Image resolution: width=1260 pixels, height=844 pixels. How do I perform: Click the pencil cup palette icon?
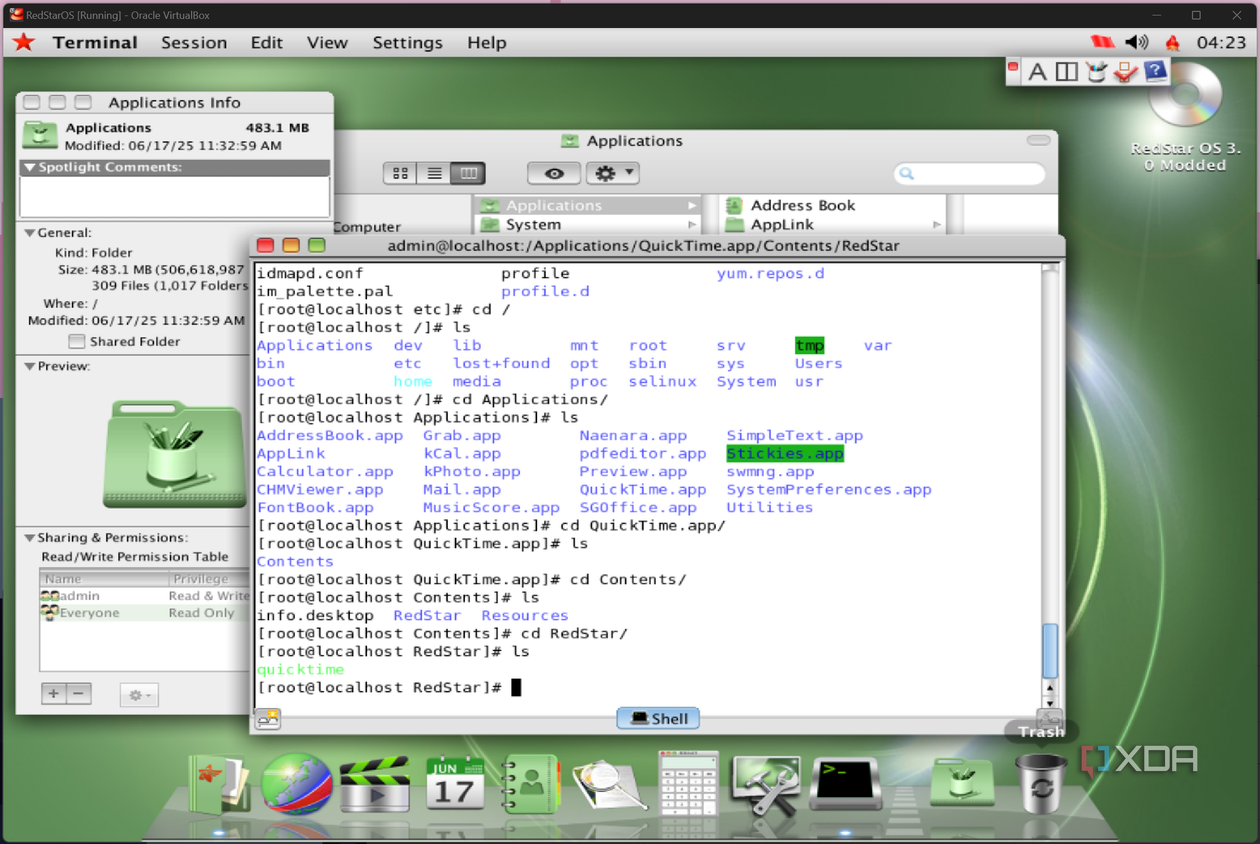coord(1096,71)
